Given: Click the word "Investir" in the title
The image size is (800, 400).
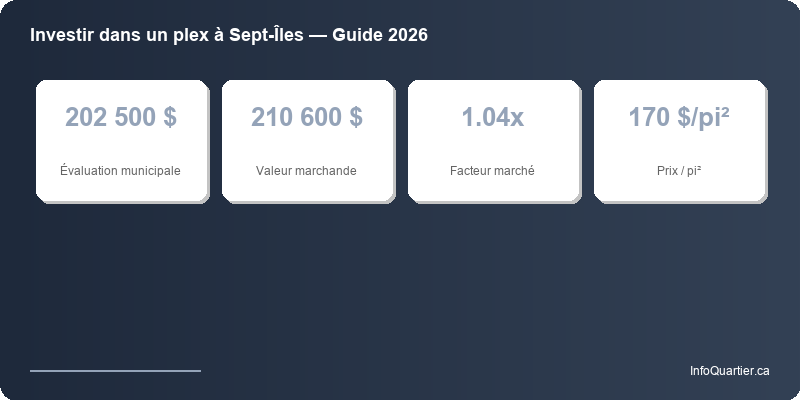Looking at the screenshot, I should click(x=60, y=35).
